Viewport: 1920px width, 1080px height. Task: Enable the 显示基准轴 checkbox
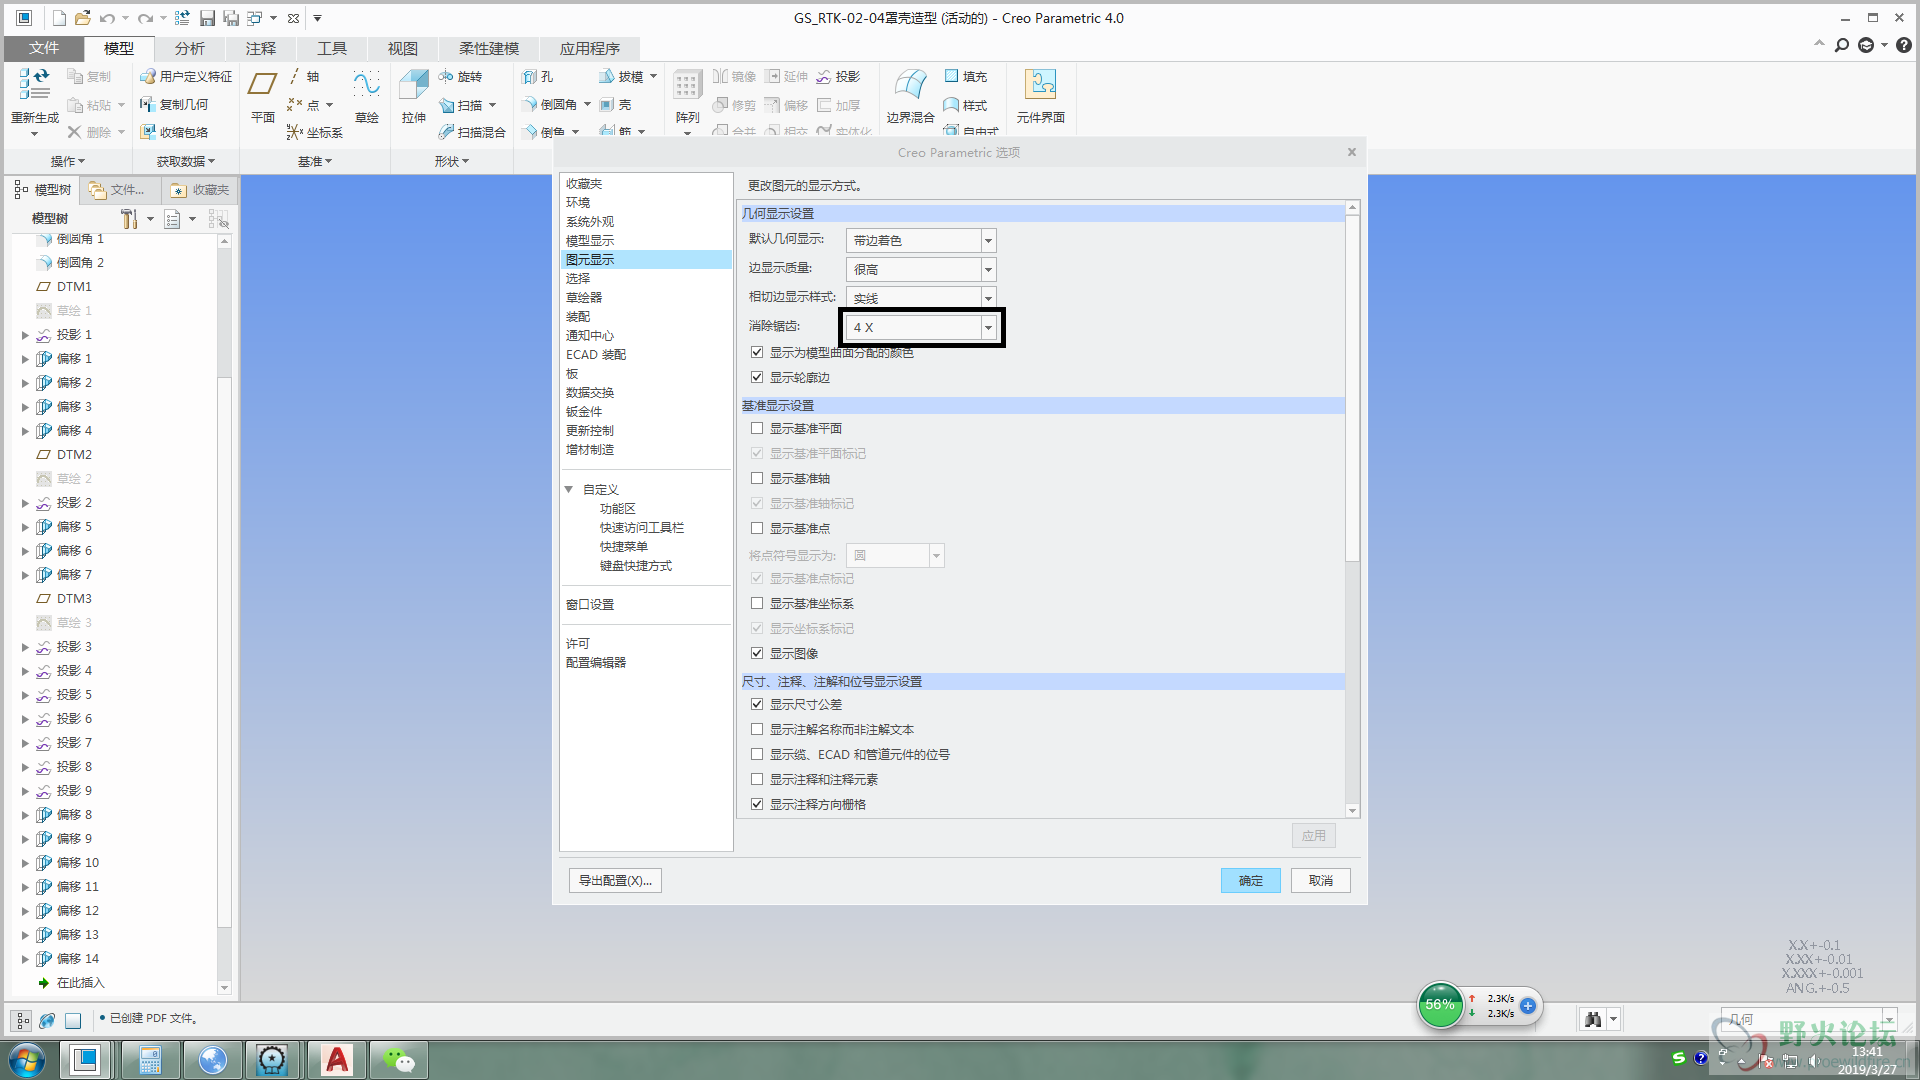(x=757, y=478)
